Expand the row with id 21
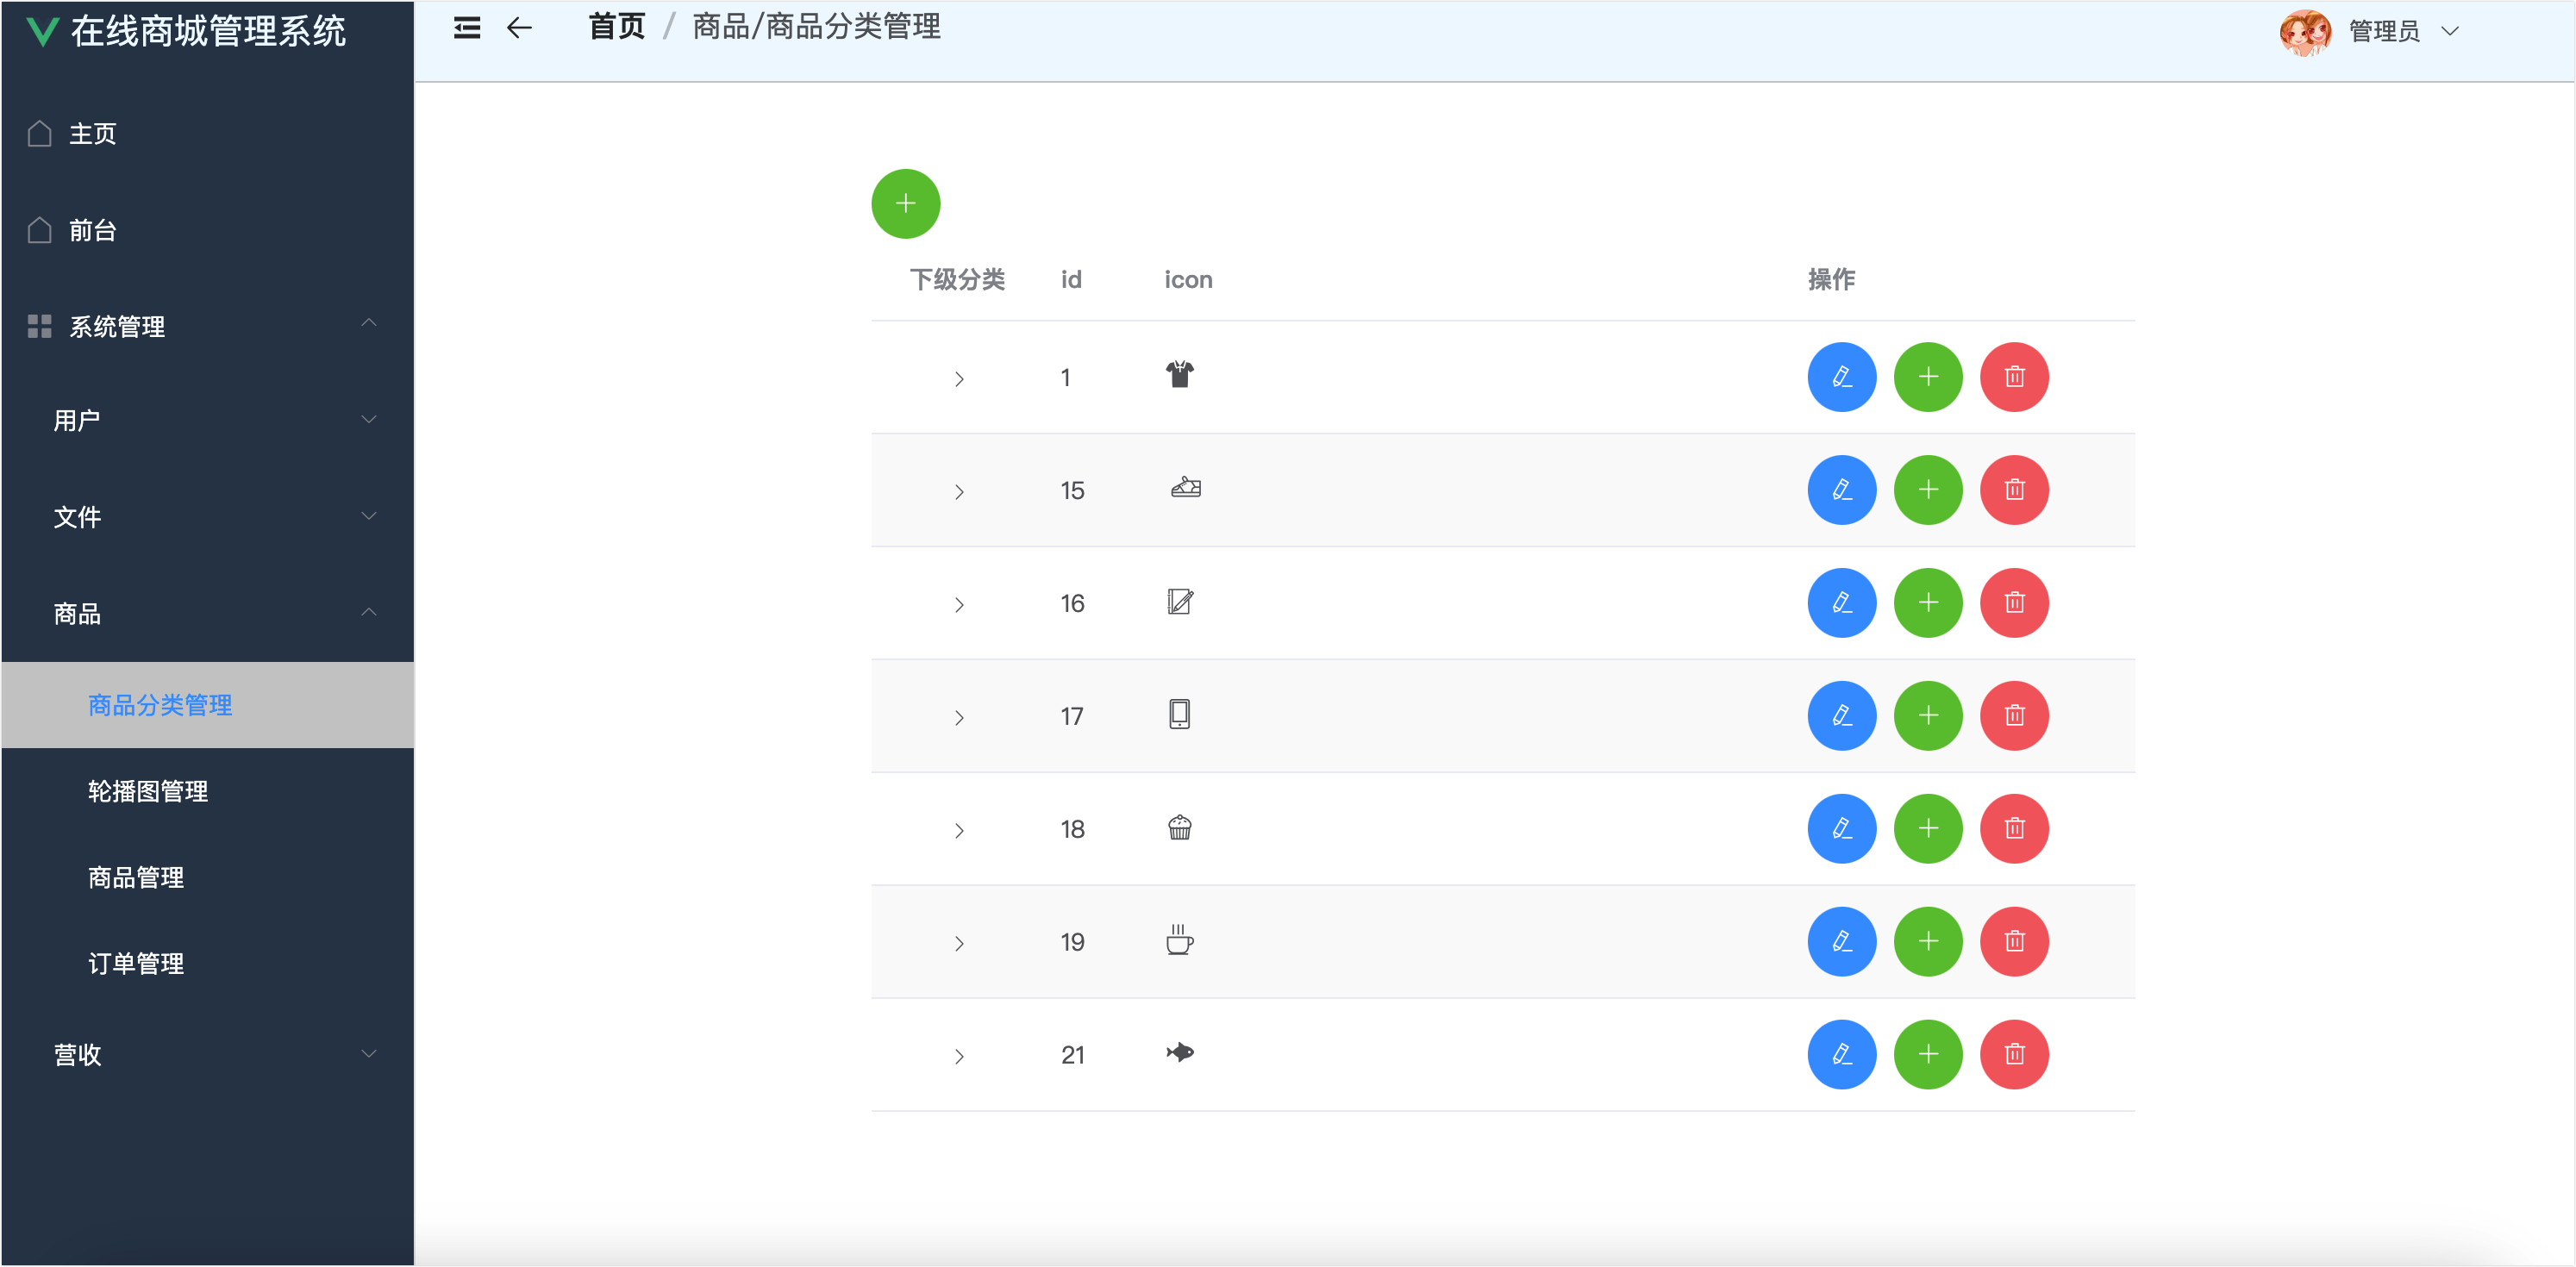 point(959,1057)
